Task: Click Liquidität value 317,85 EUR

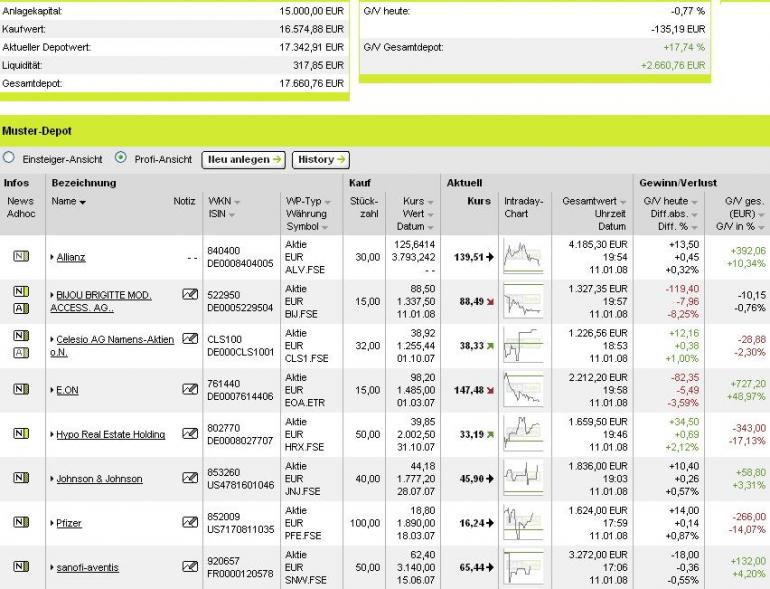Action: [318, 65]
